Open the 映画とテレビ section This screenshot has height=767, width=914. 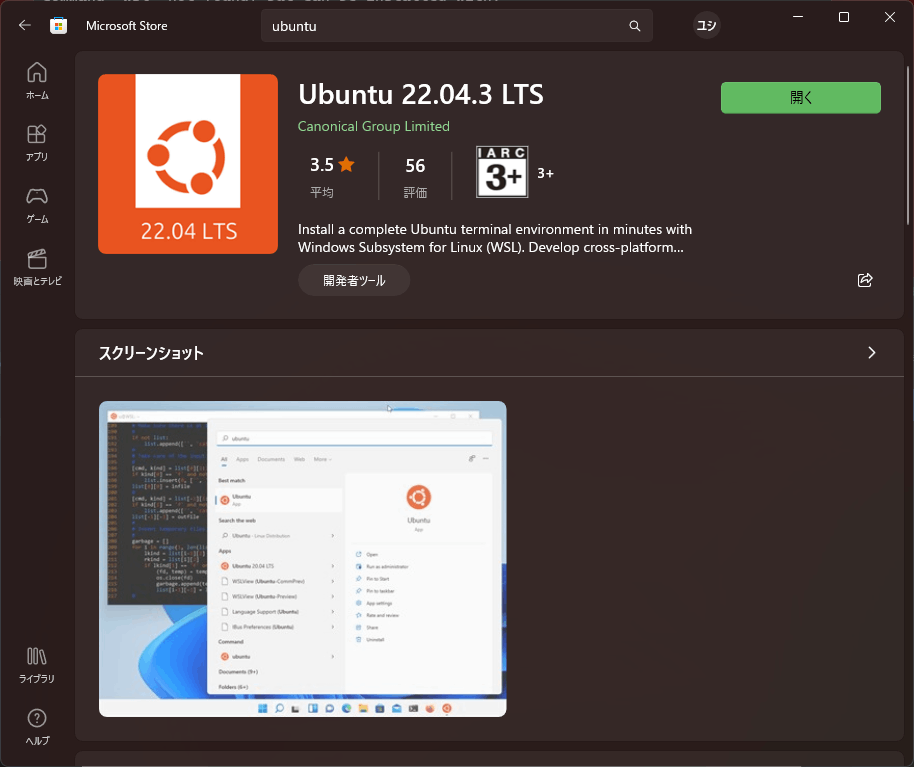37,268
